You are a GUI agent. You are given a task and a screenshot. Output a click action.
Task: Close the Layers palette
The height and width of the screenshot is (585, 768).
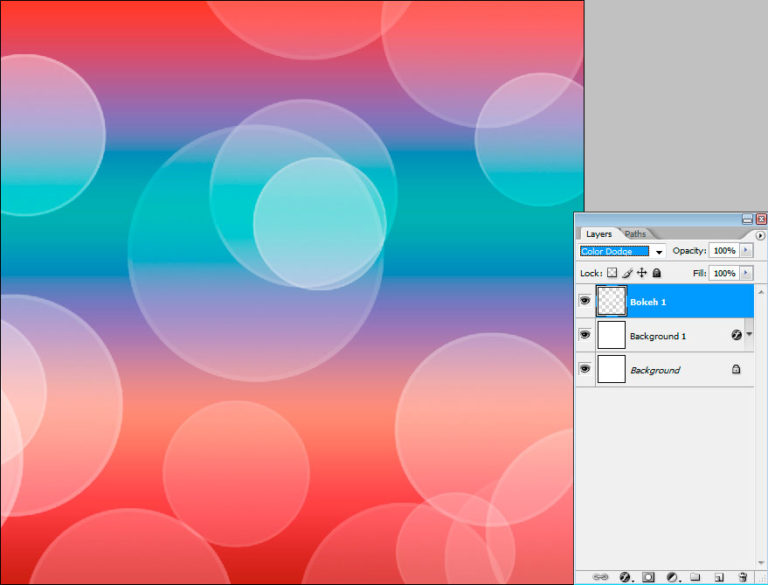coord(761,219)
